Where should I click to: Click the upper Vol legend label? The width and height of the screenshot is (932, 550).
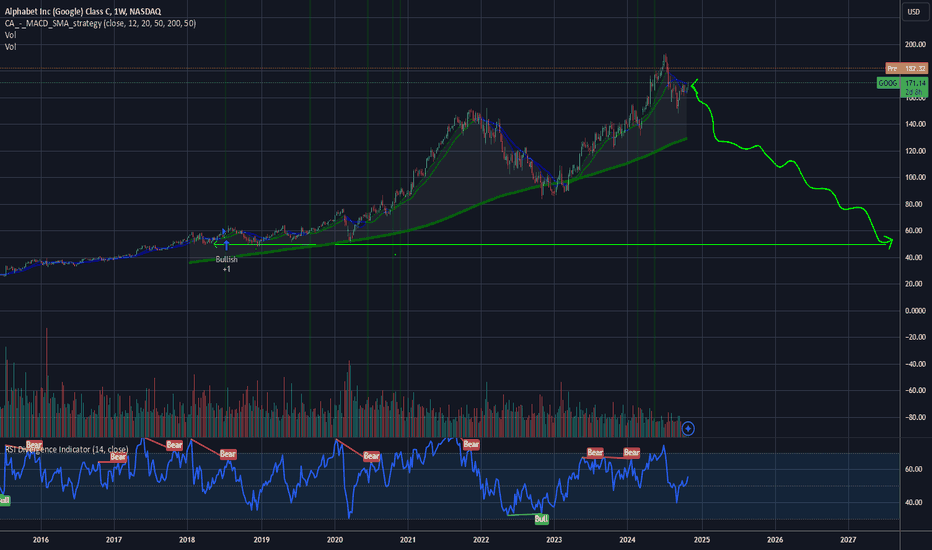[11, 35]
